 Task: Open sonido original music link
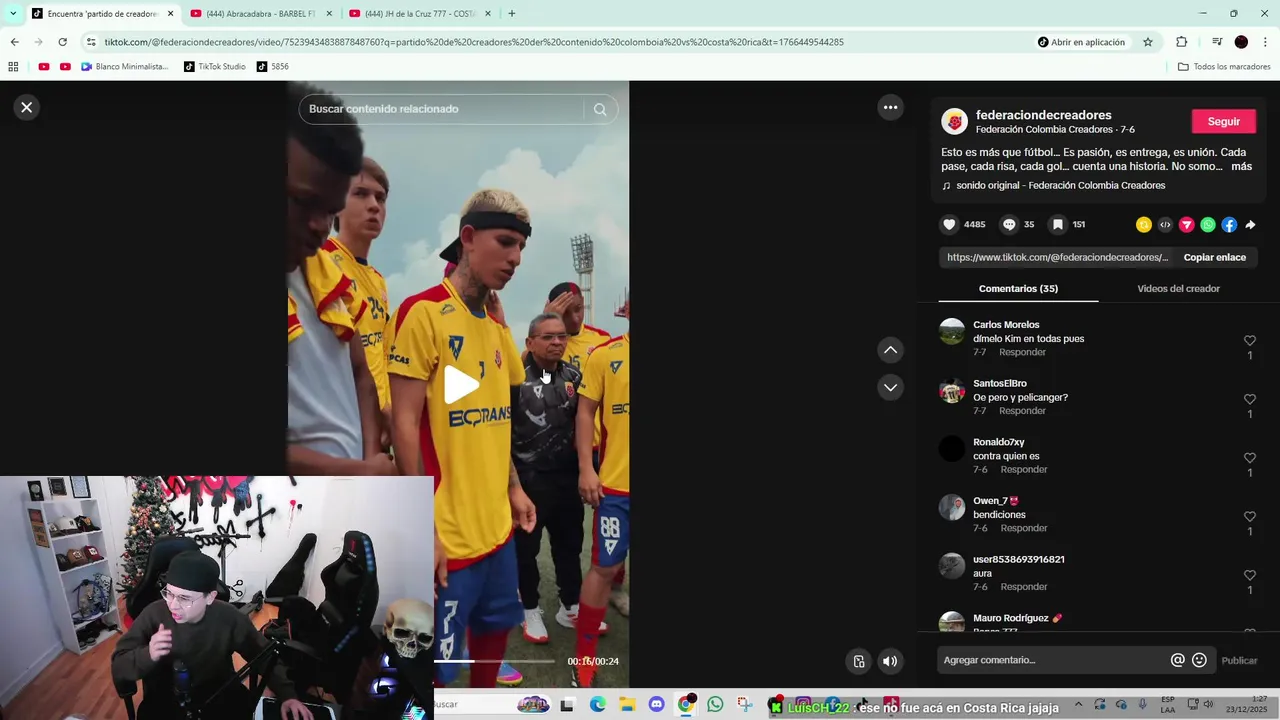coord(1060,186)
